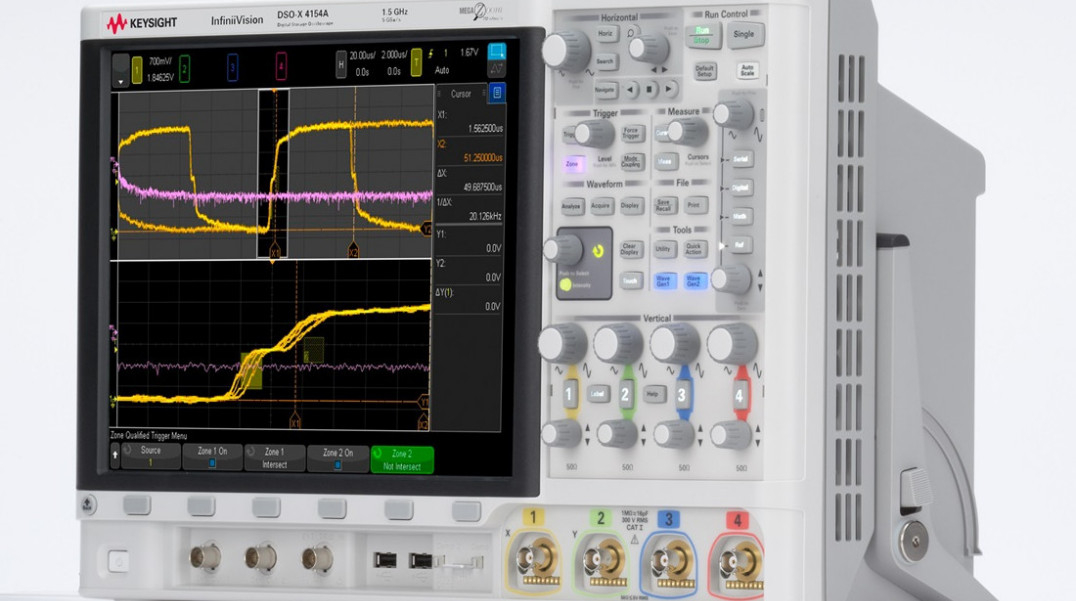Viewport: 1076px width, 601px height.
Task: Toggle the blue channel 3 vertical button
Action: click(681, 394)
